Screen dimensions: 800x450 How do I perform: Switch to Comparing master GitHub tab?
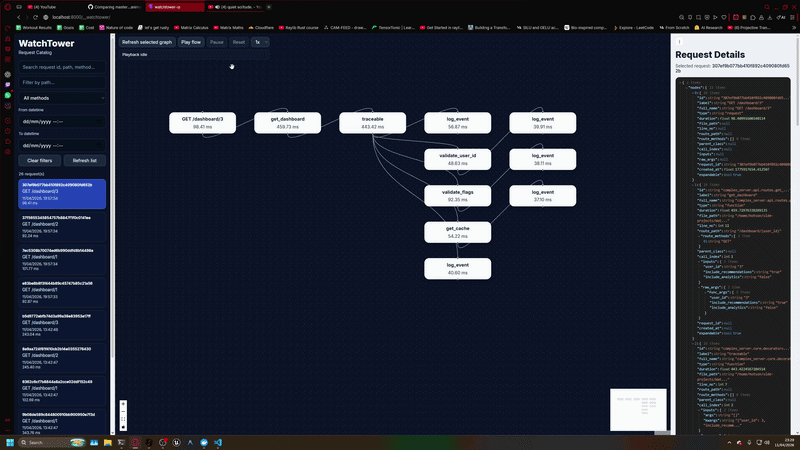click(x=115, y=7)
